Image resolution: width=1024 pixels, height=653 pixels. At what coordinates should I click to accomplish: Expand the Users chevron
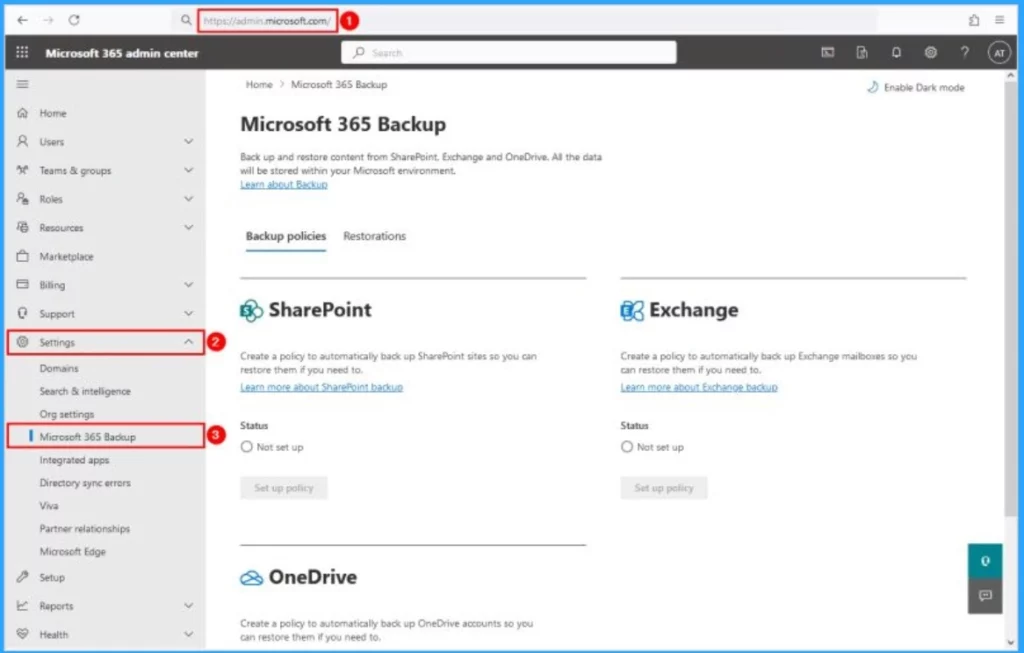[x=188, y=141]
